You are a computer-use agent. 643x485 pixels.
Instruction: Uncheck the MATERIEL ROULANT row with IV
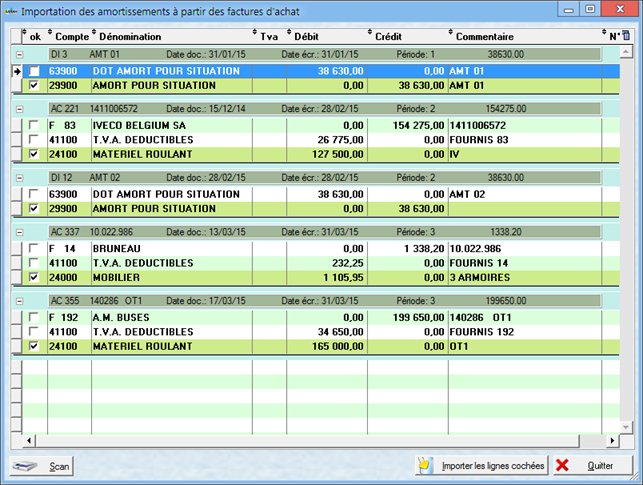(34, 154)
